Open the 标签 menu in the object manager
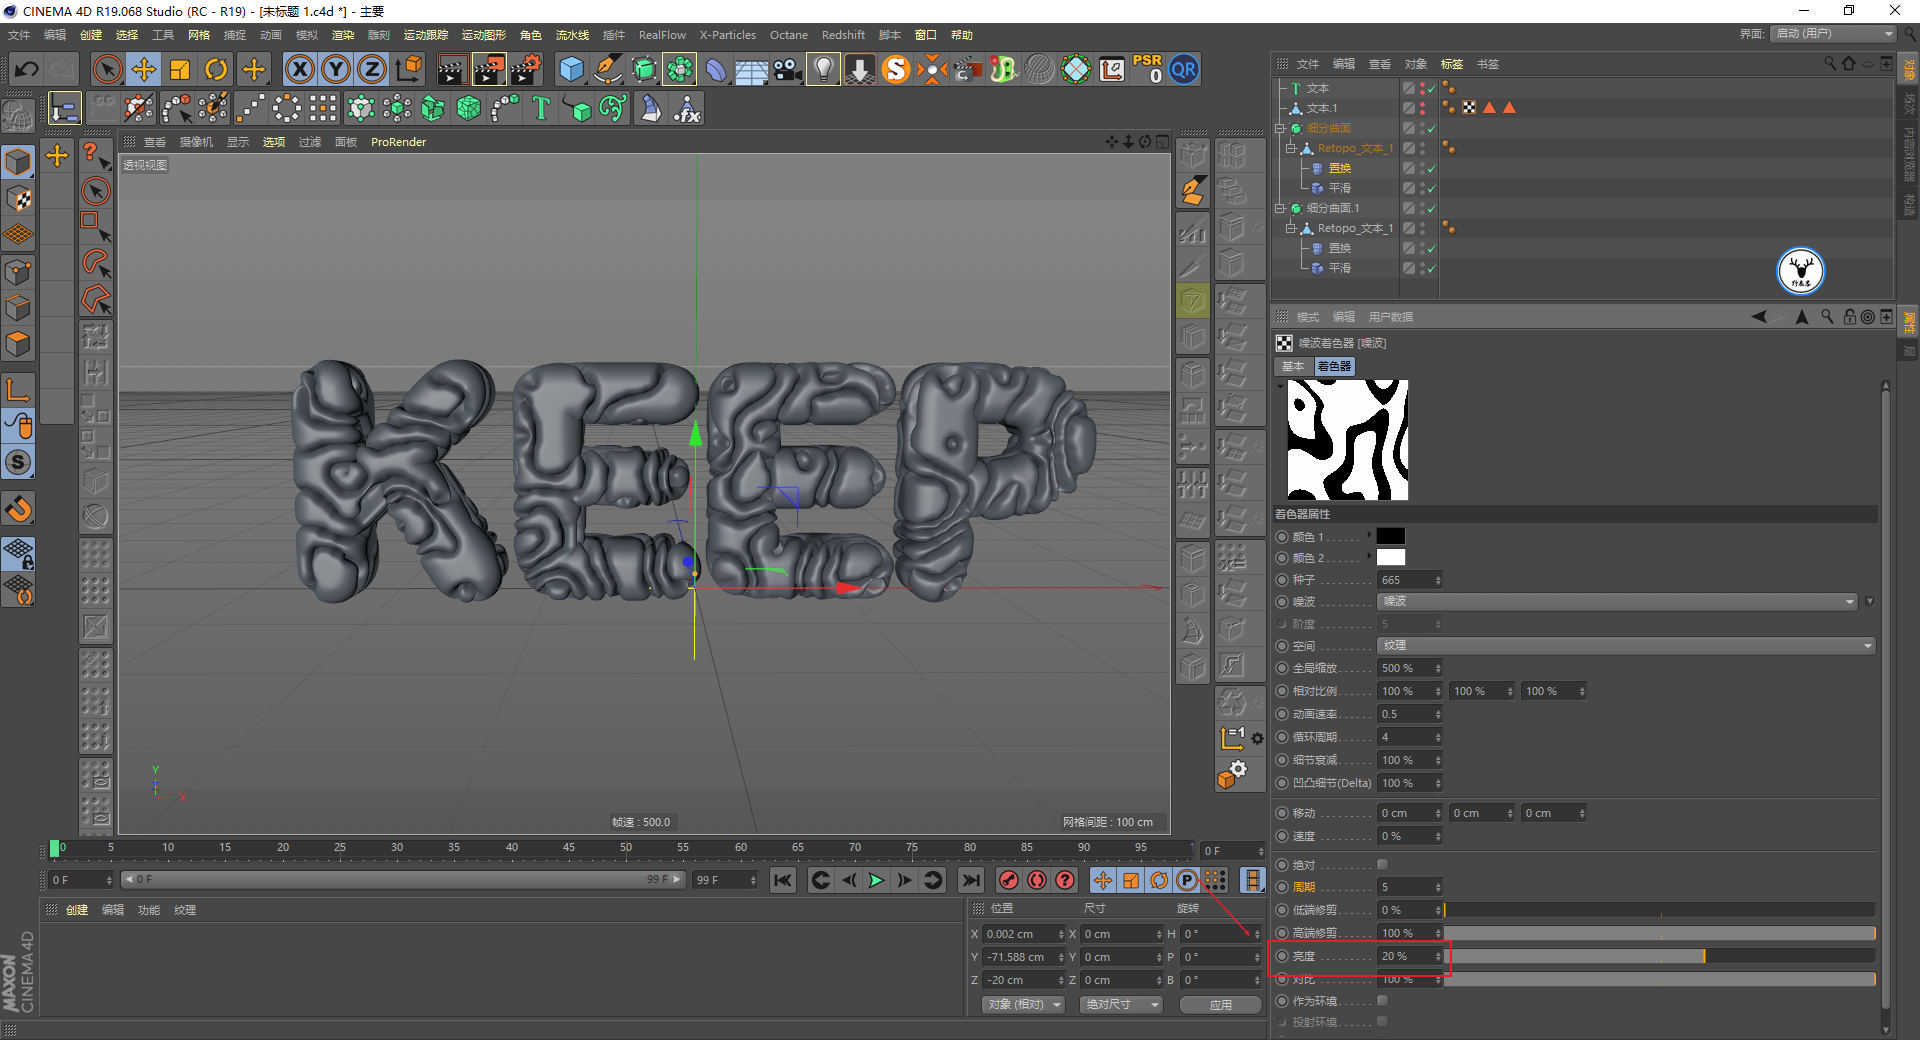1920x1040 pixels. [1451, 64]
